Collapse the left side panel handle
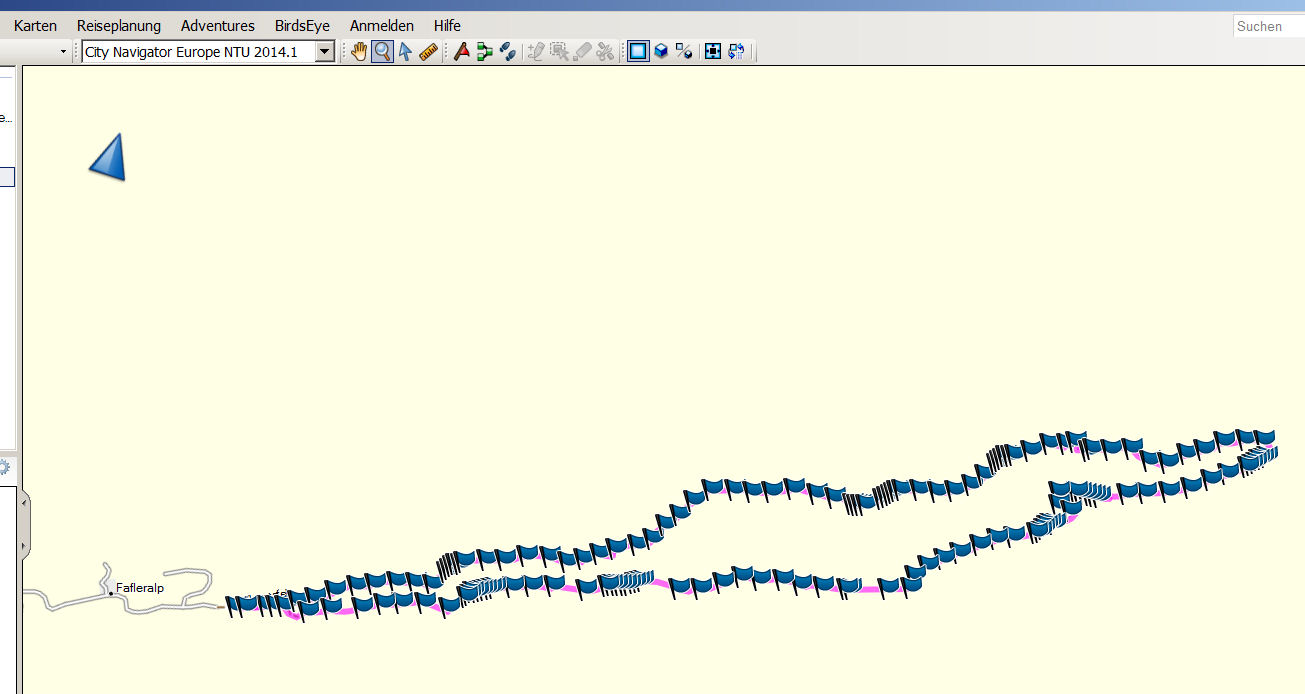This screenshot has height=694, width=1305. 25,526
